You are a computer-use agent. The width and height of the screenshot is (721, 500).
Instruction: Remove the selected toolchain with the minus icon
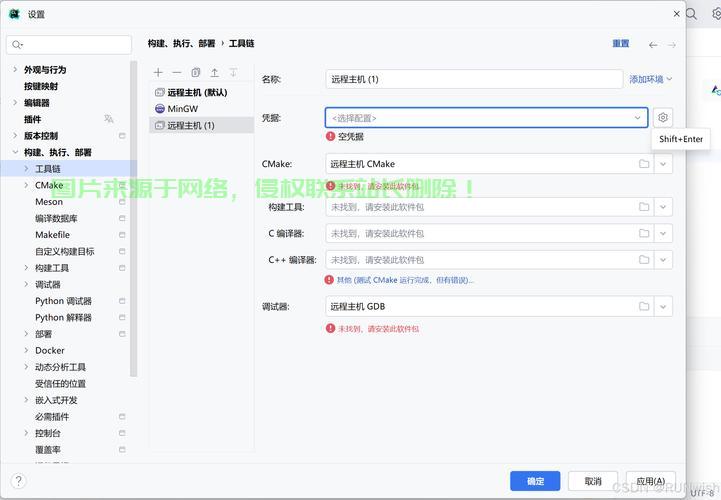tap(177, 73)
